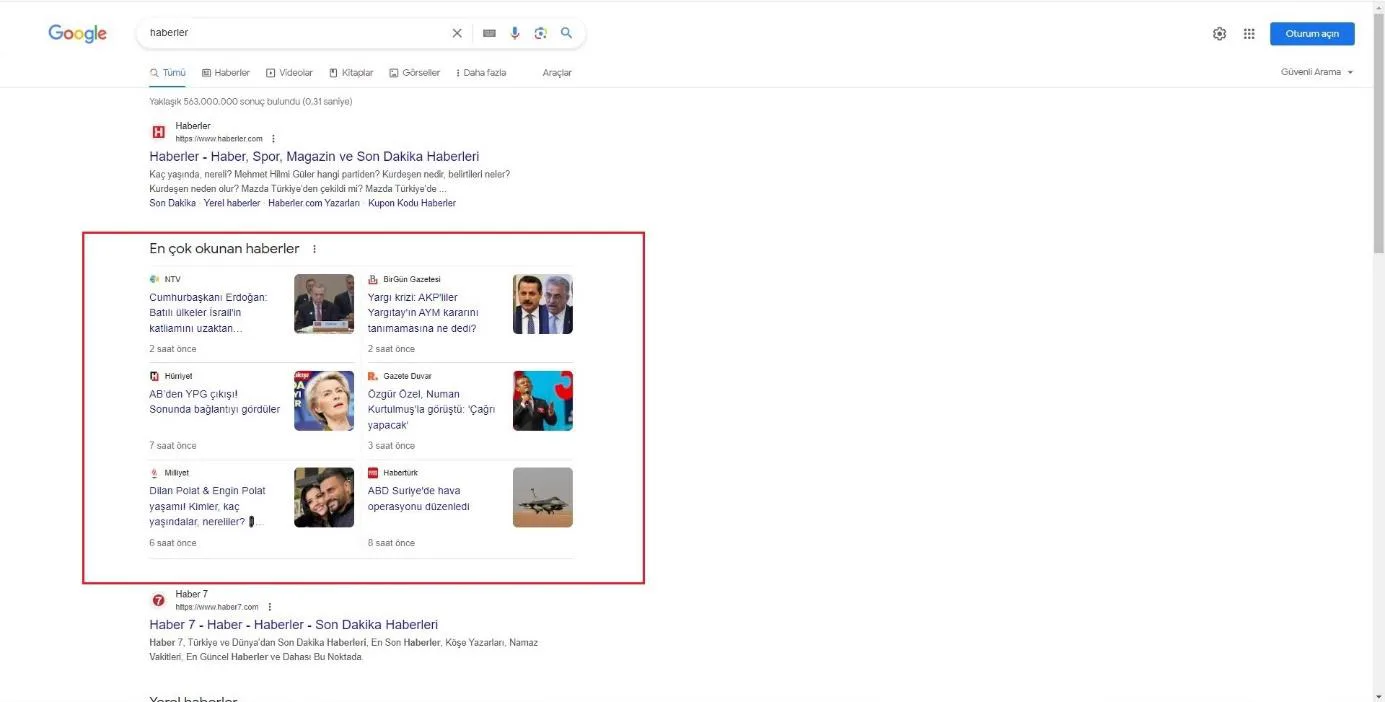Click the 7 saat önce timestamp

[173, 446]
